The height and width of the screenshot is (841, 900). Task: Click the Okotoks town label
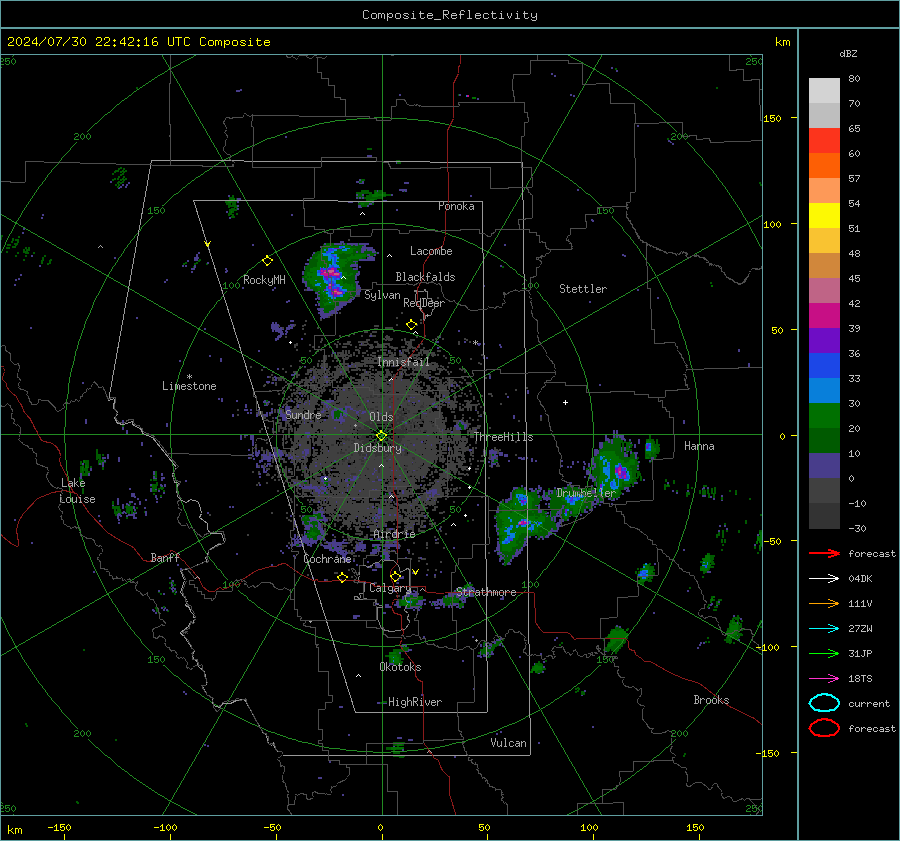tap(400, 667)
